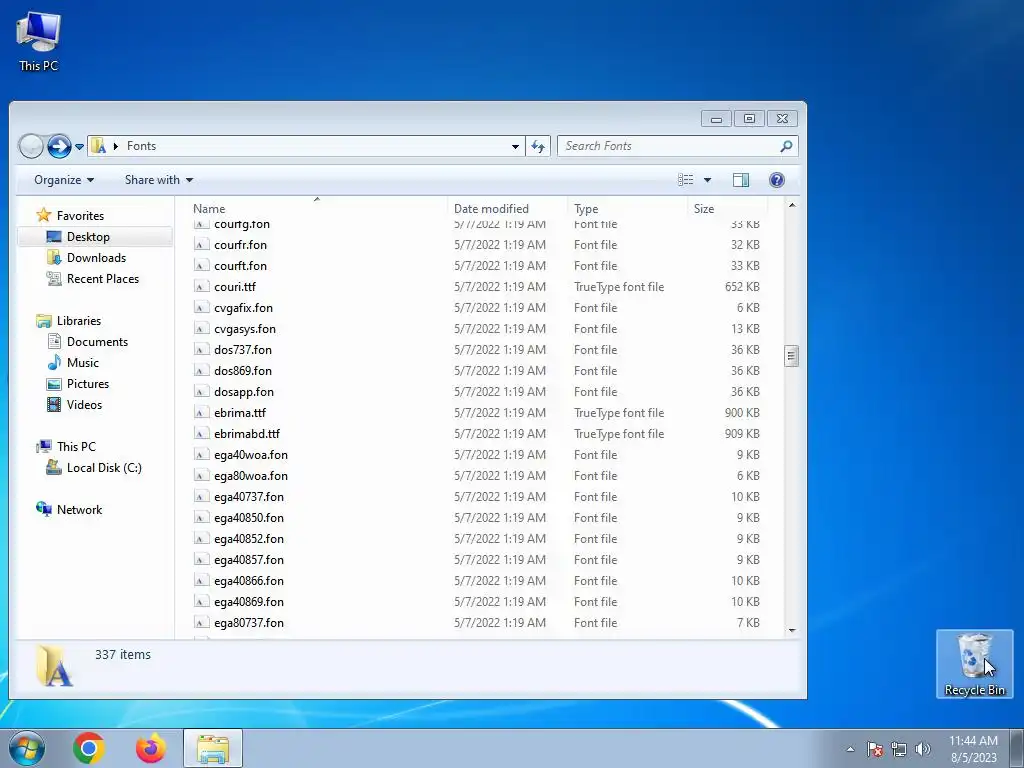Viewport: 1024px width, 768px height.
Task: Open the Share with menu
Action: 159,180
